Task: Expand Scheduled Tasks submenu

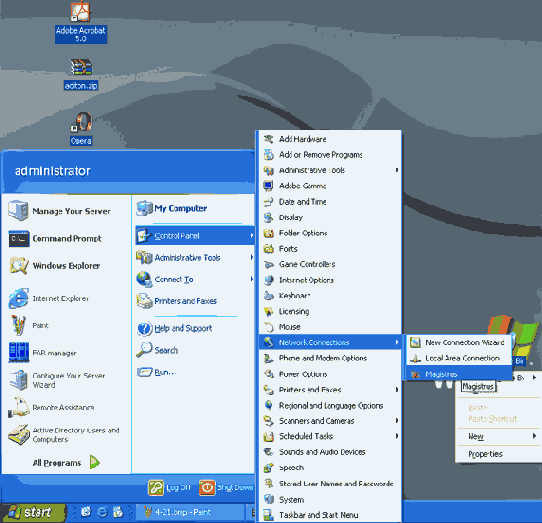Action: pos(397,436)
